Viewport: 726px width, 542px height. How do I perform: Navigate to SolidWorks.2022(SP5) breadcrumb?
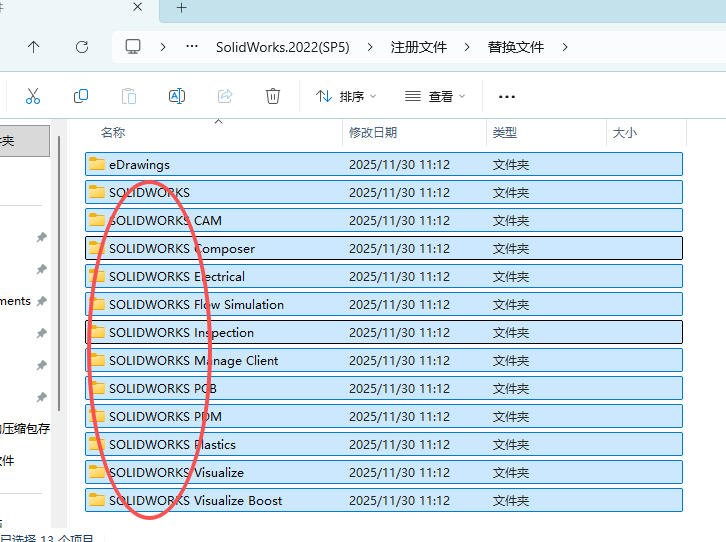pos(282,47)
